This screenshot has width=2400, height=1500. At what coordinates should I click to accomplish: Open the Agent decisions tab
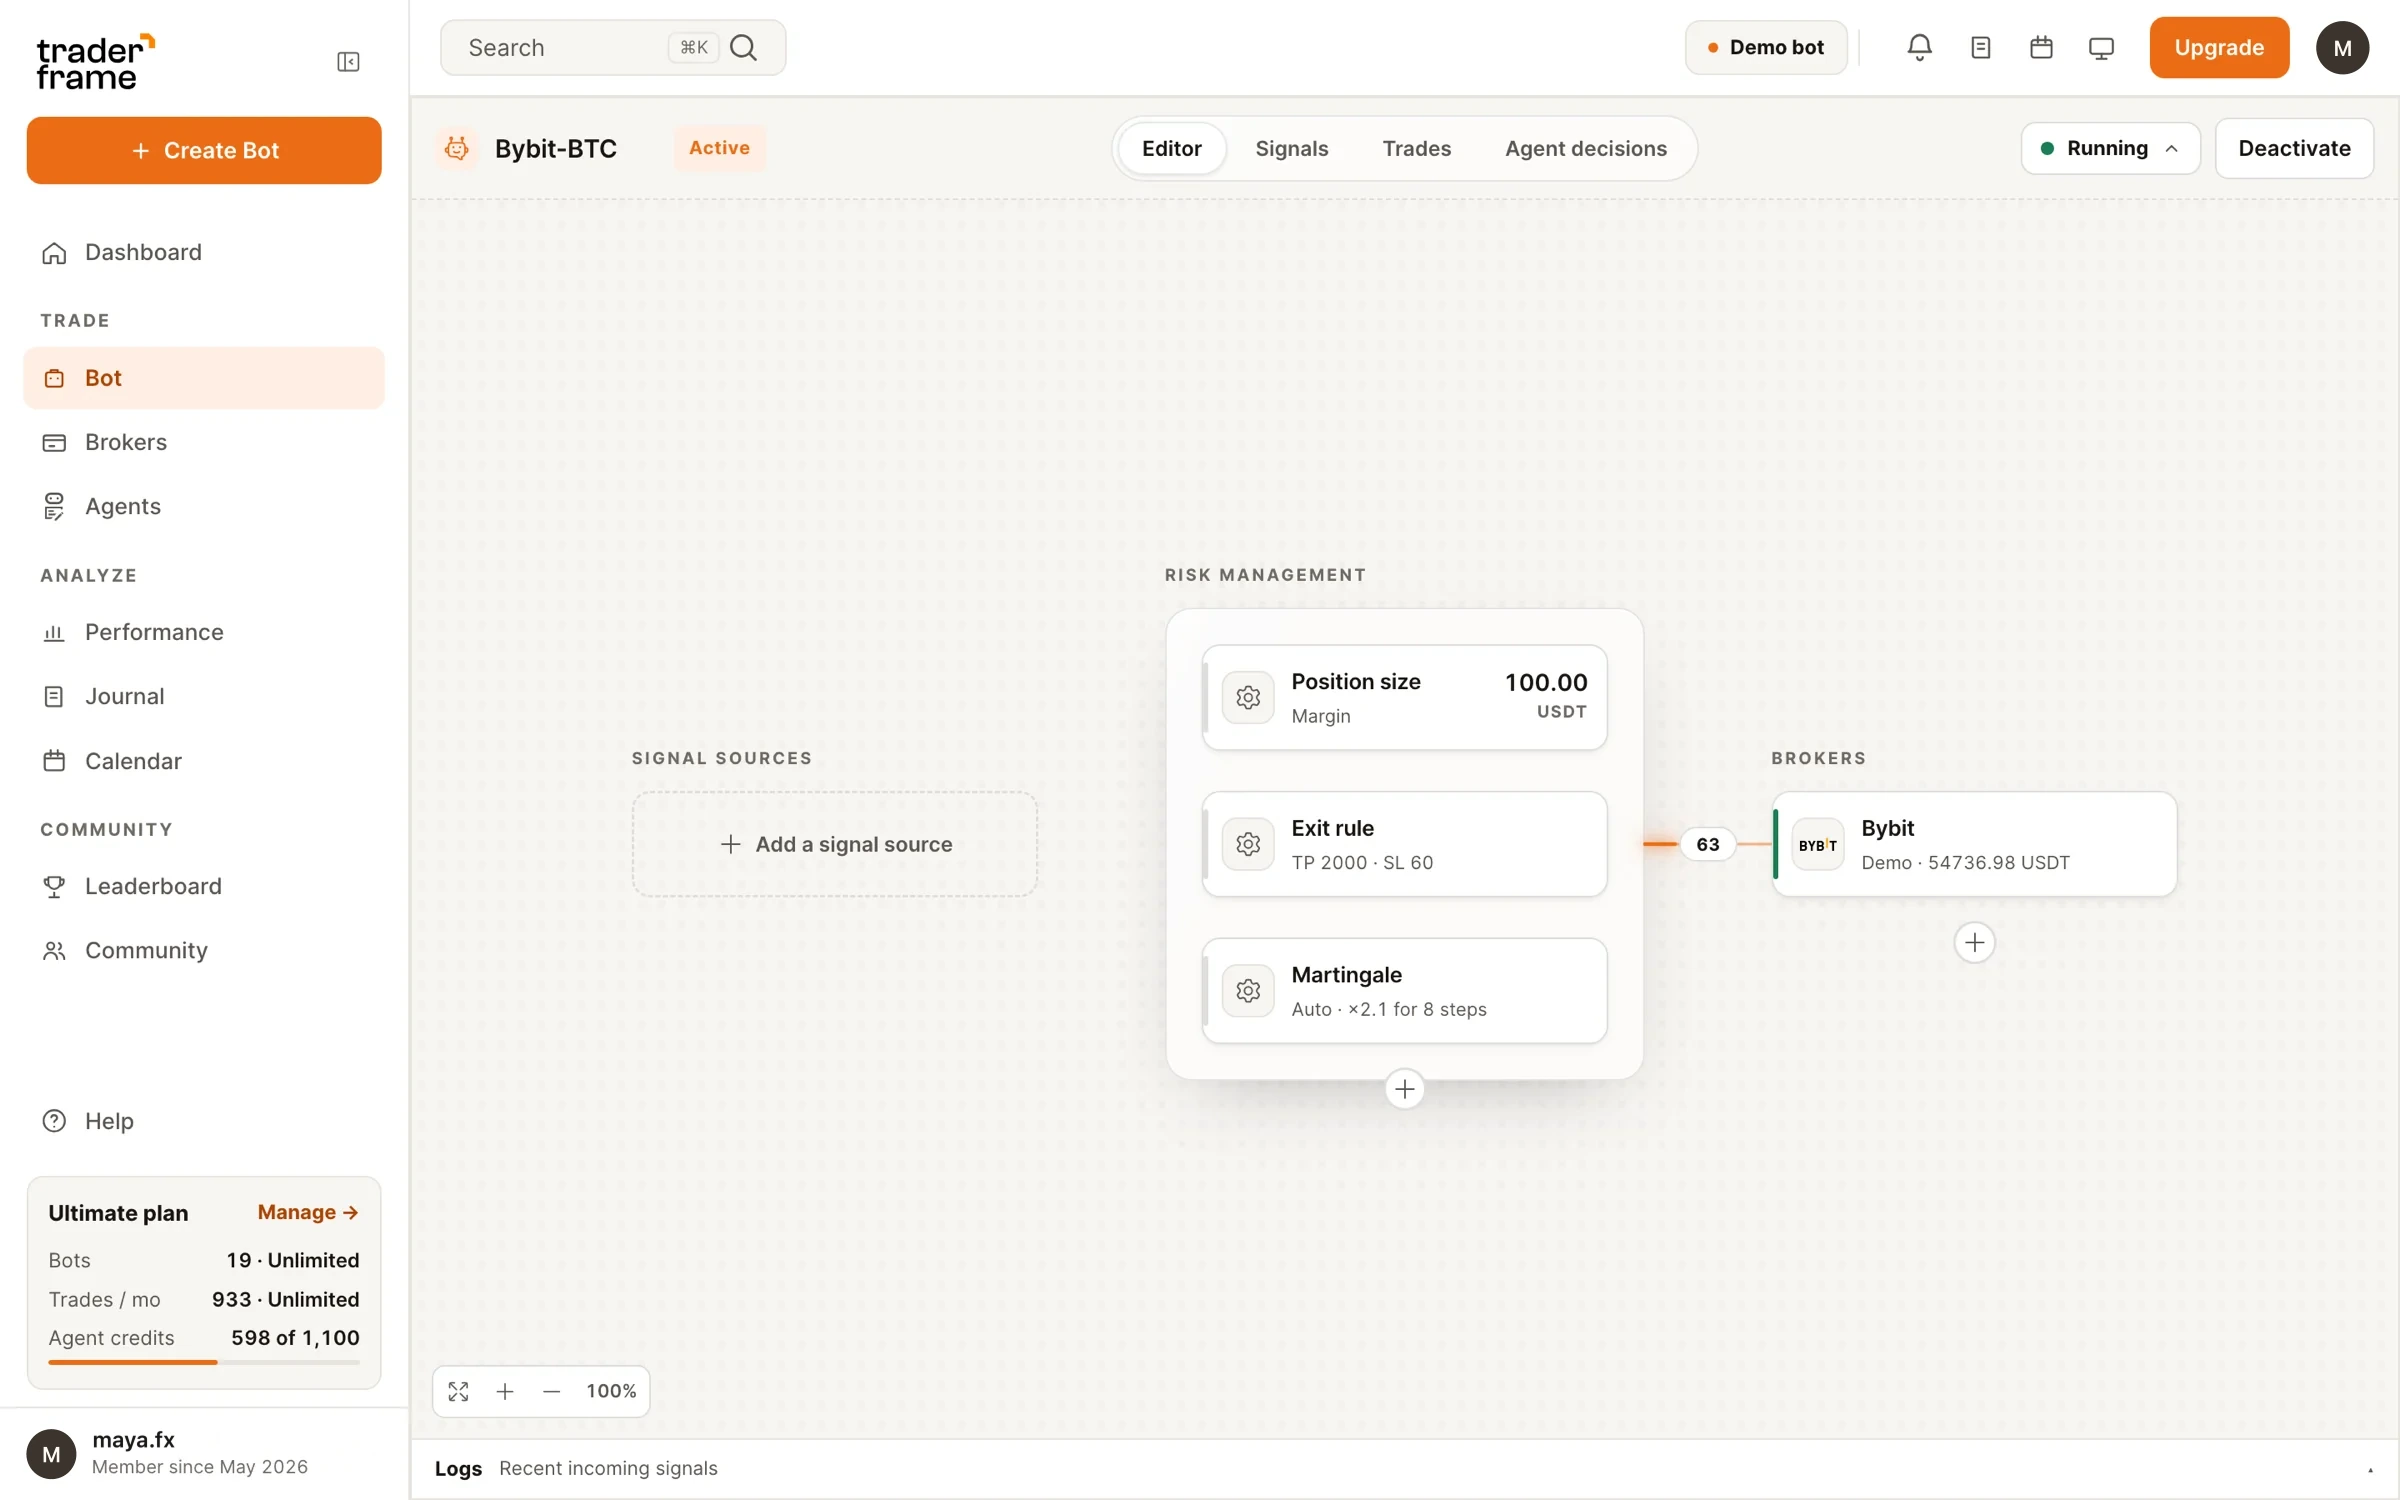coord(1585,148)
